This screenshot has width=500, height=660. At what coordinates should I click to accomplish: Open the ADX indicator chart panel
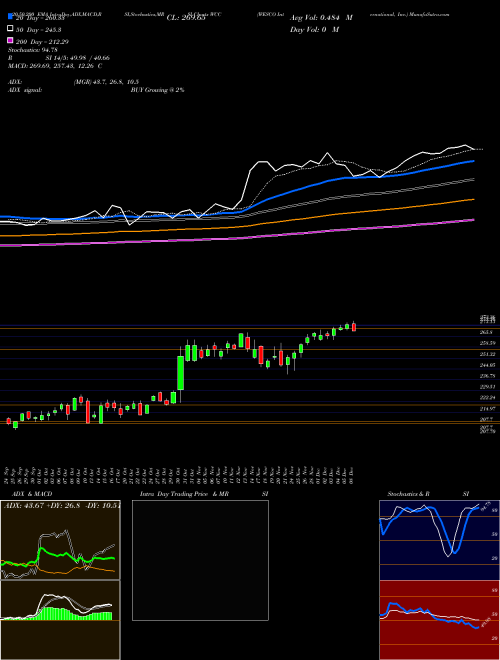(60, 540)
